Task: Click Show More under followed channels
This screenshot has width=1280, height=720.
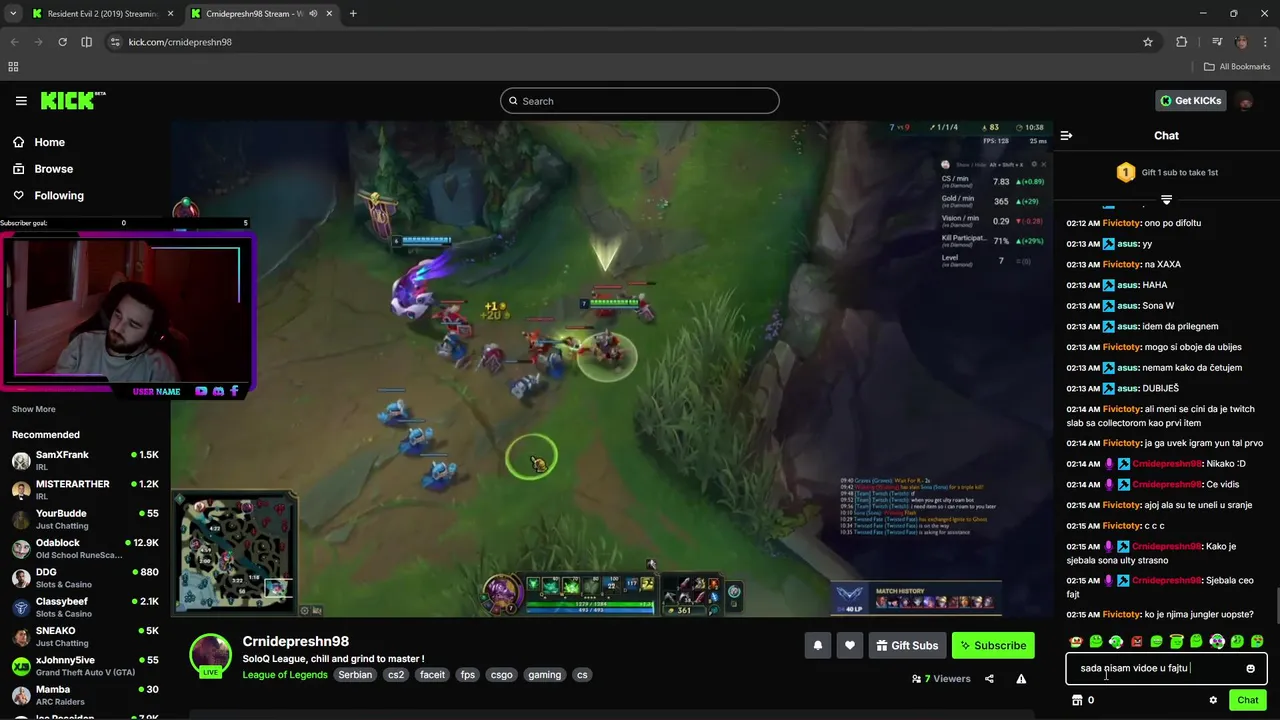Action: [34, 409]
